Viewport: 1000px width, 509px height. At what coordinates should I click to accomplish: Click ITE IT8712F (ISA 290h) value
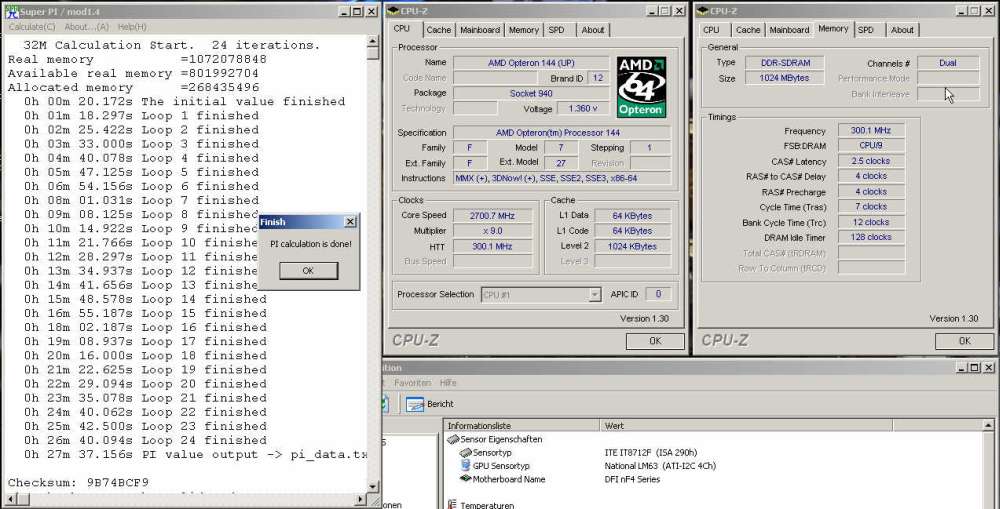pos(651,453)
